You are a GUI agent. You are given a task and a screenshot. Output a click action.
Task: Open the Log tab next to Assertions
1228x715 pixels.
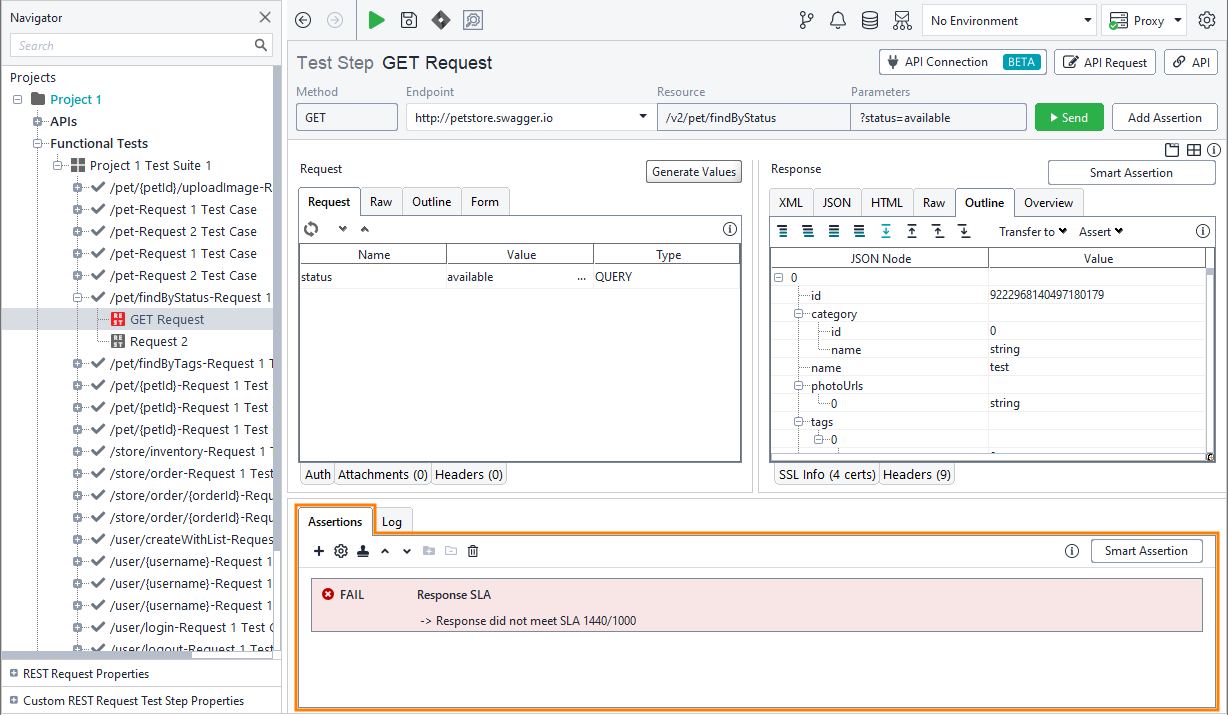click(x=393, y=521)
